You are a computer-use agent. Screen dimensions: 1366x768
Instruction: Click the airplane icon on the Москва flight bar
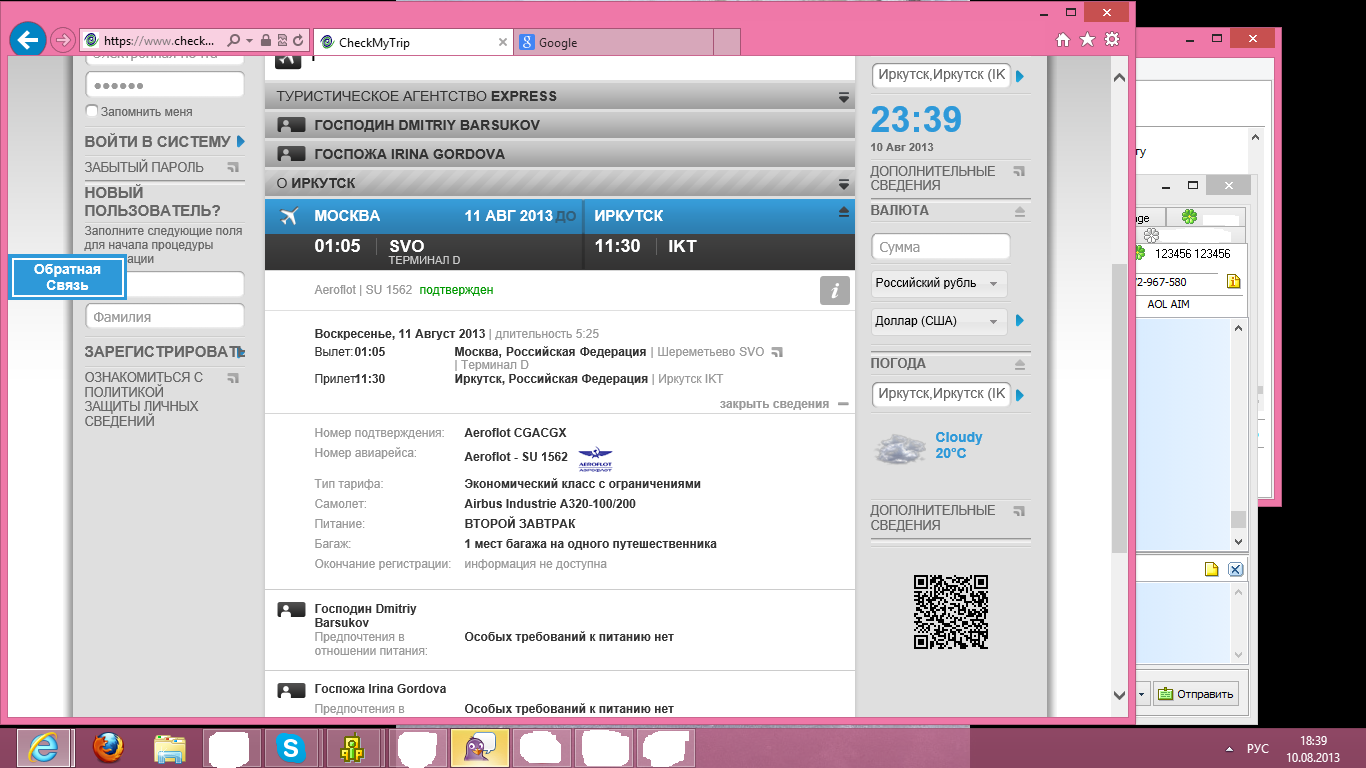click(x=291, y=216)
